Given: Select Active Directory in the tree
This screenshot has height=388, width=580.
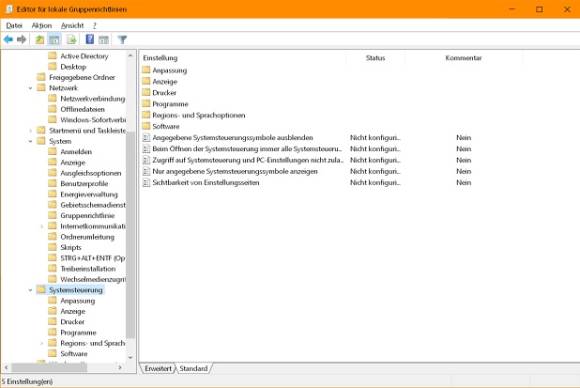Looking at the screenshot, I should [x=84, y=56].
